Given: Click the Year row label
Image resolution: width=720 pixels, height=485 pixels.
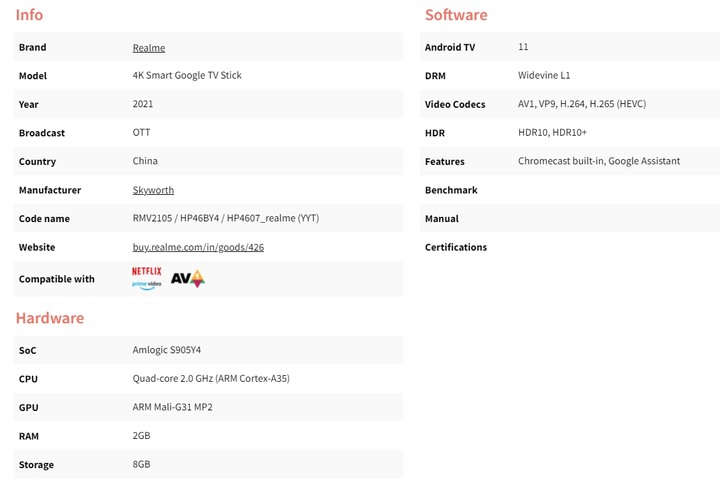Looking at the screenshot, I should point(28,104).
